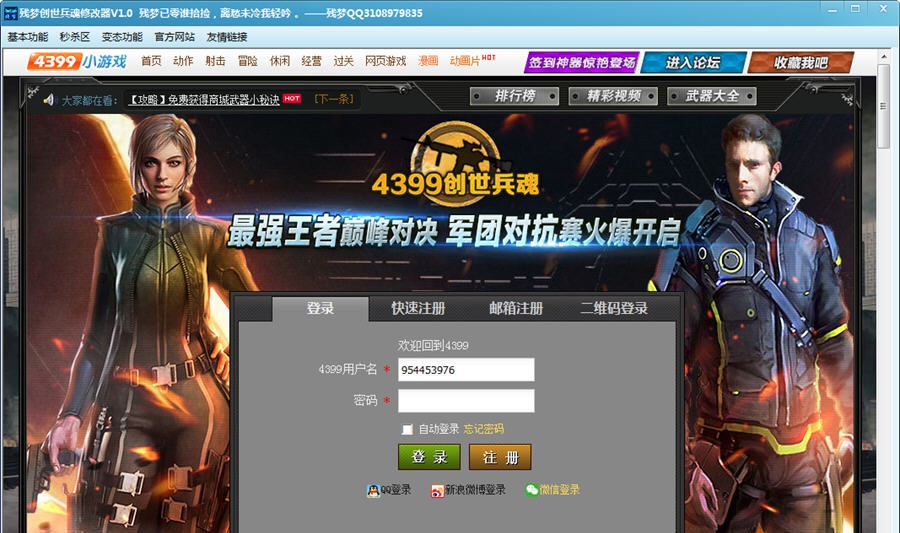Click the speaker announcement icon
The width and height of the screenshot is (900, 533).
(48, 100)
